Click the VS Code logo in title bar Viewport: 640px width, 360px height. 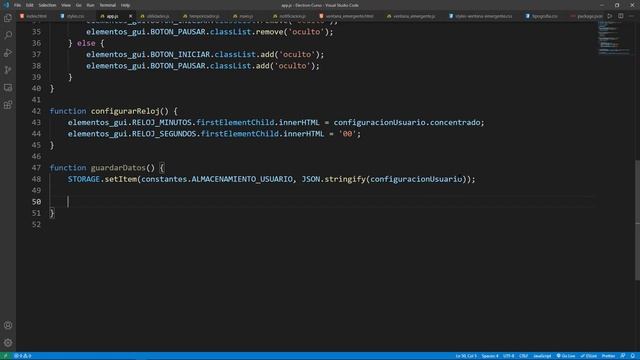point(6,5)
